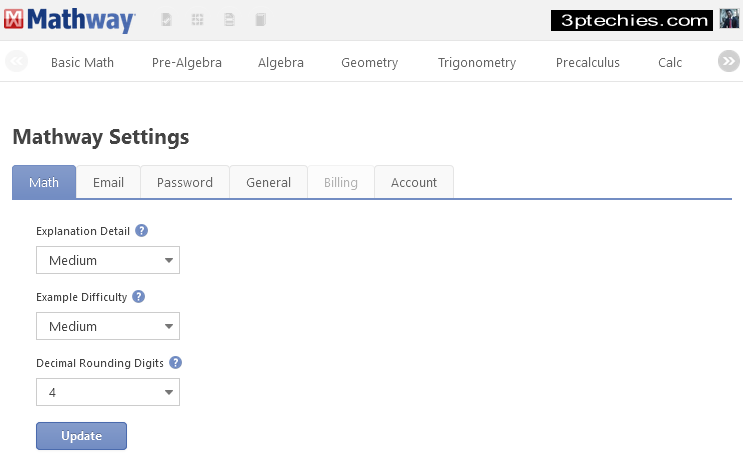Click the lined page icon in header

[x=229, y=20]
